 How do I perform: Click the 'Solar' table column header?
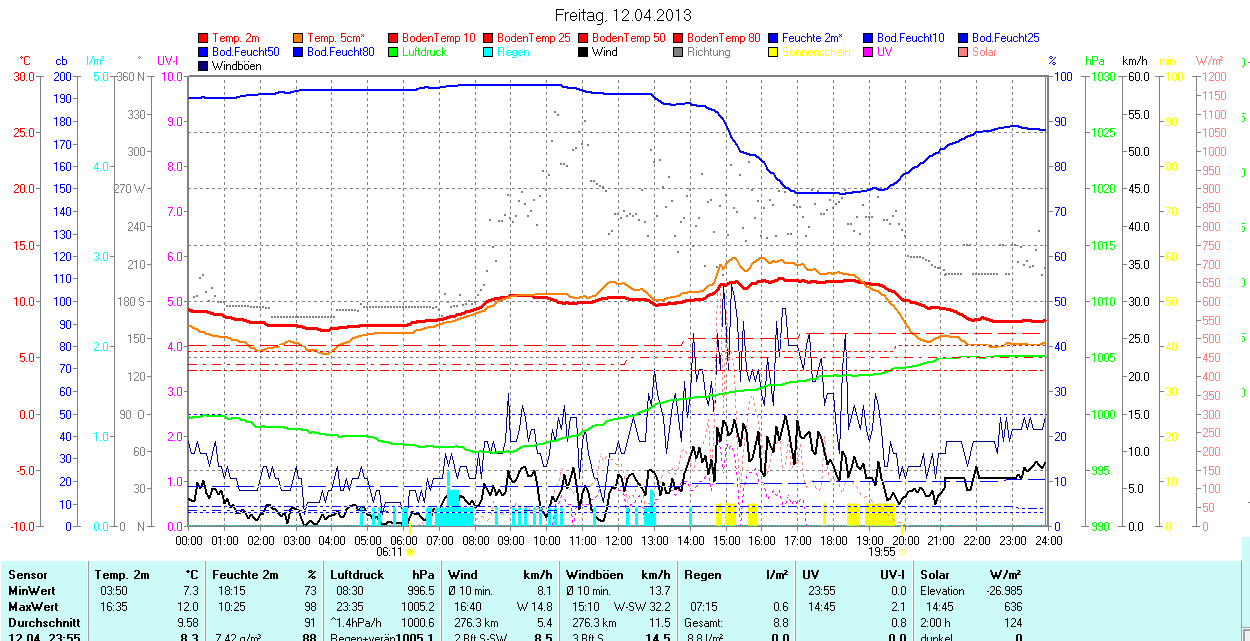point(935,575)
